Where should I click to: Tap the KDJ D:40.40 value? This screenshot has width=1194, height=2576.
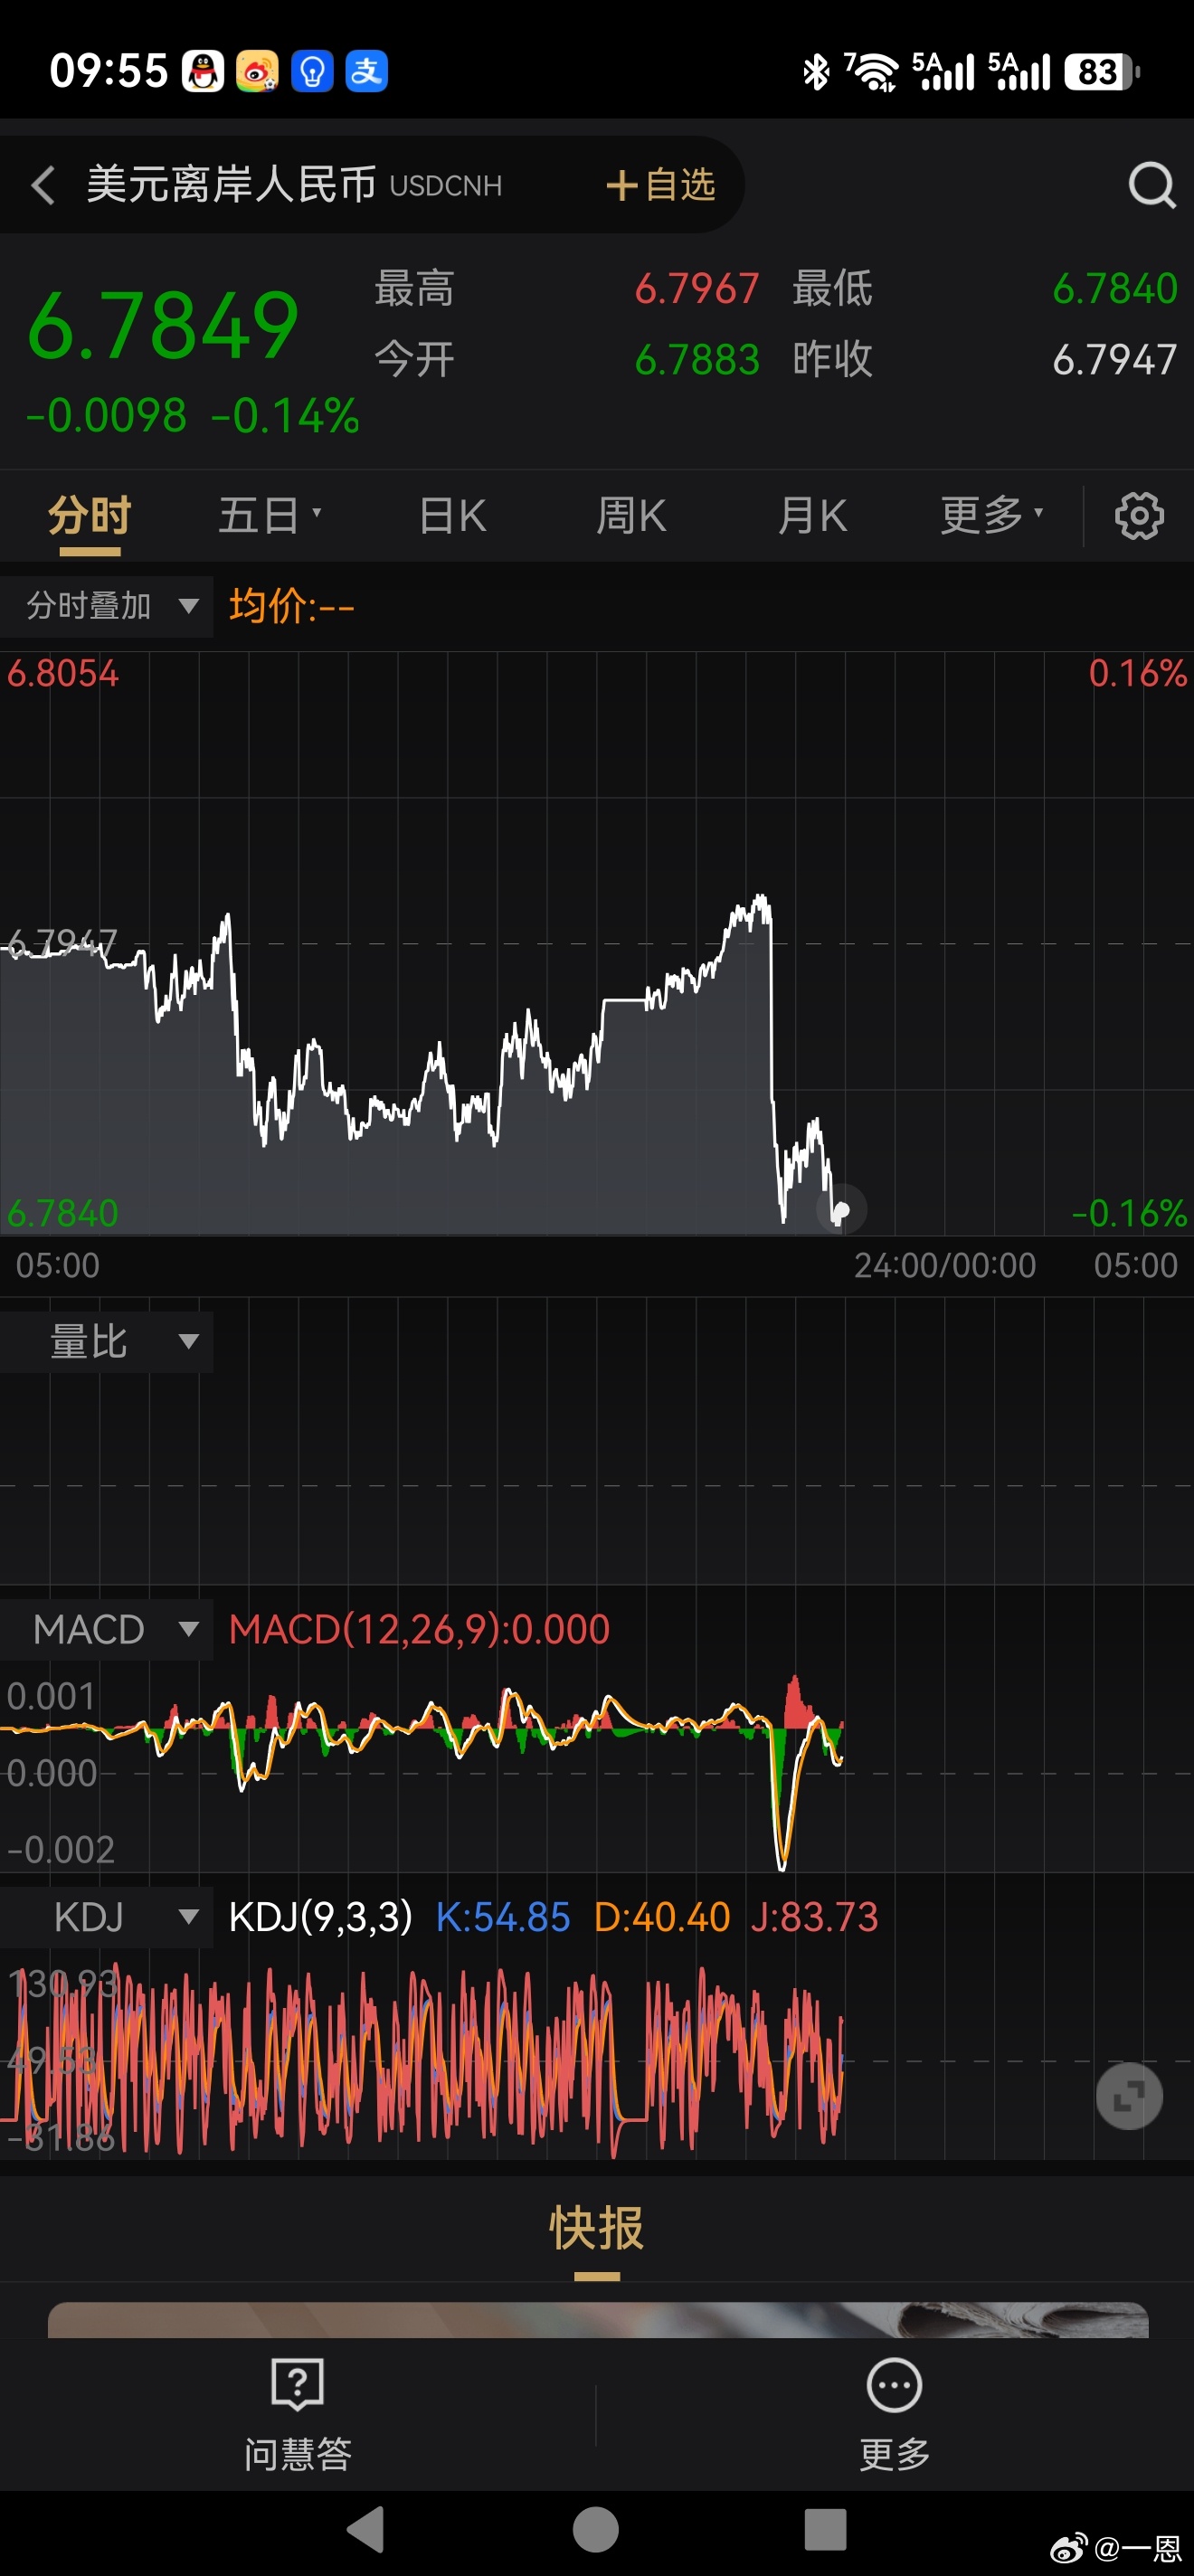pos(662,1917)
